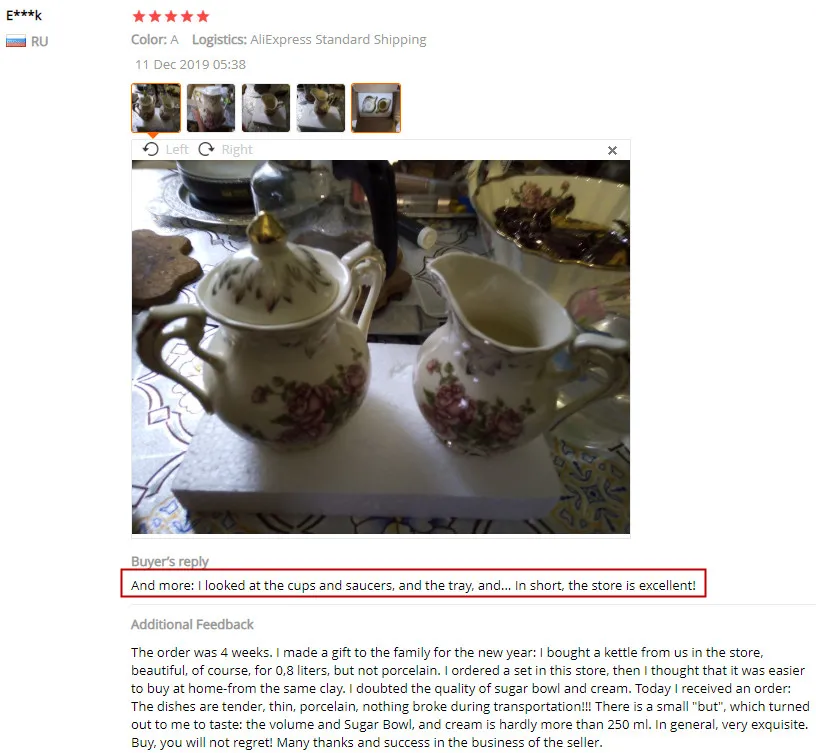
Task: Open the fourth review thumbnail
Action: [321, 108]
